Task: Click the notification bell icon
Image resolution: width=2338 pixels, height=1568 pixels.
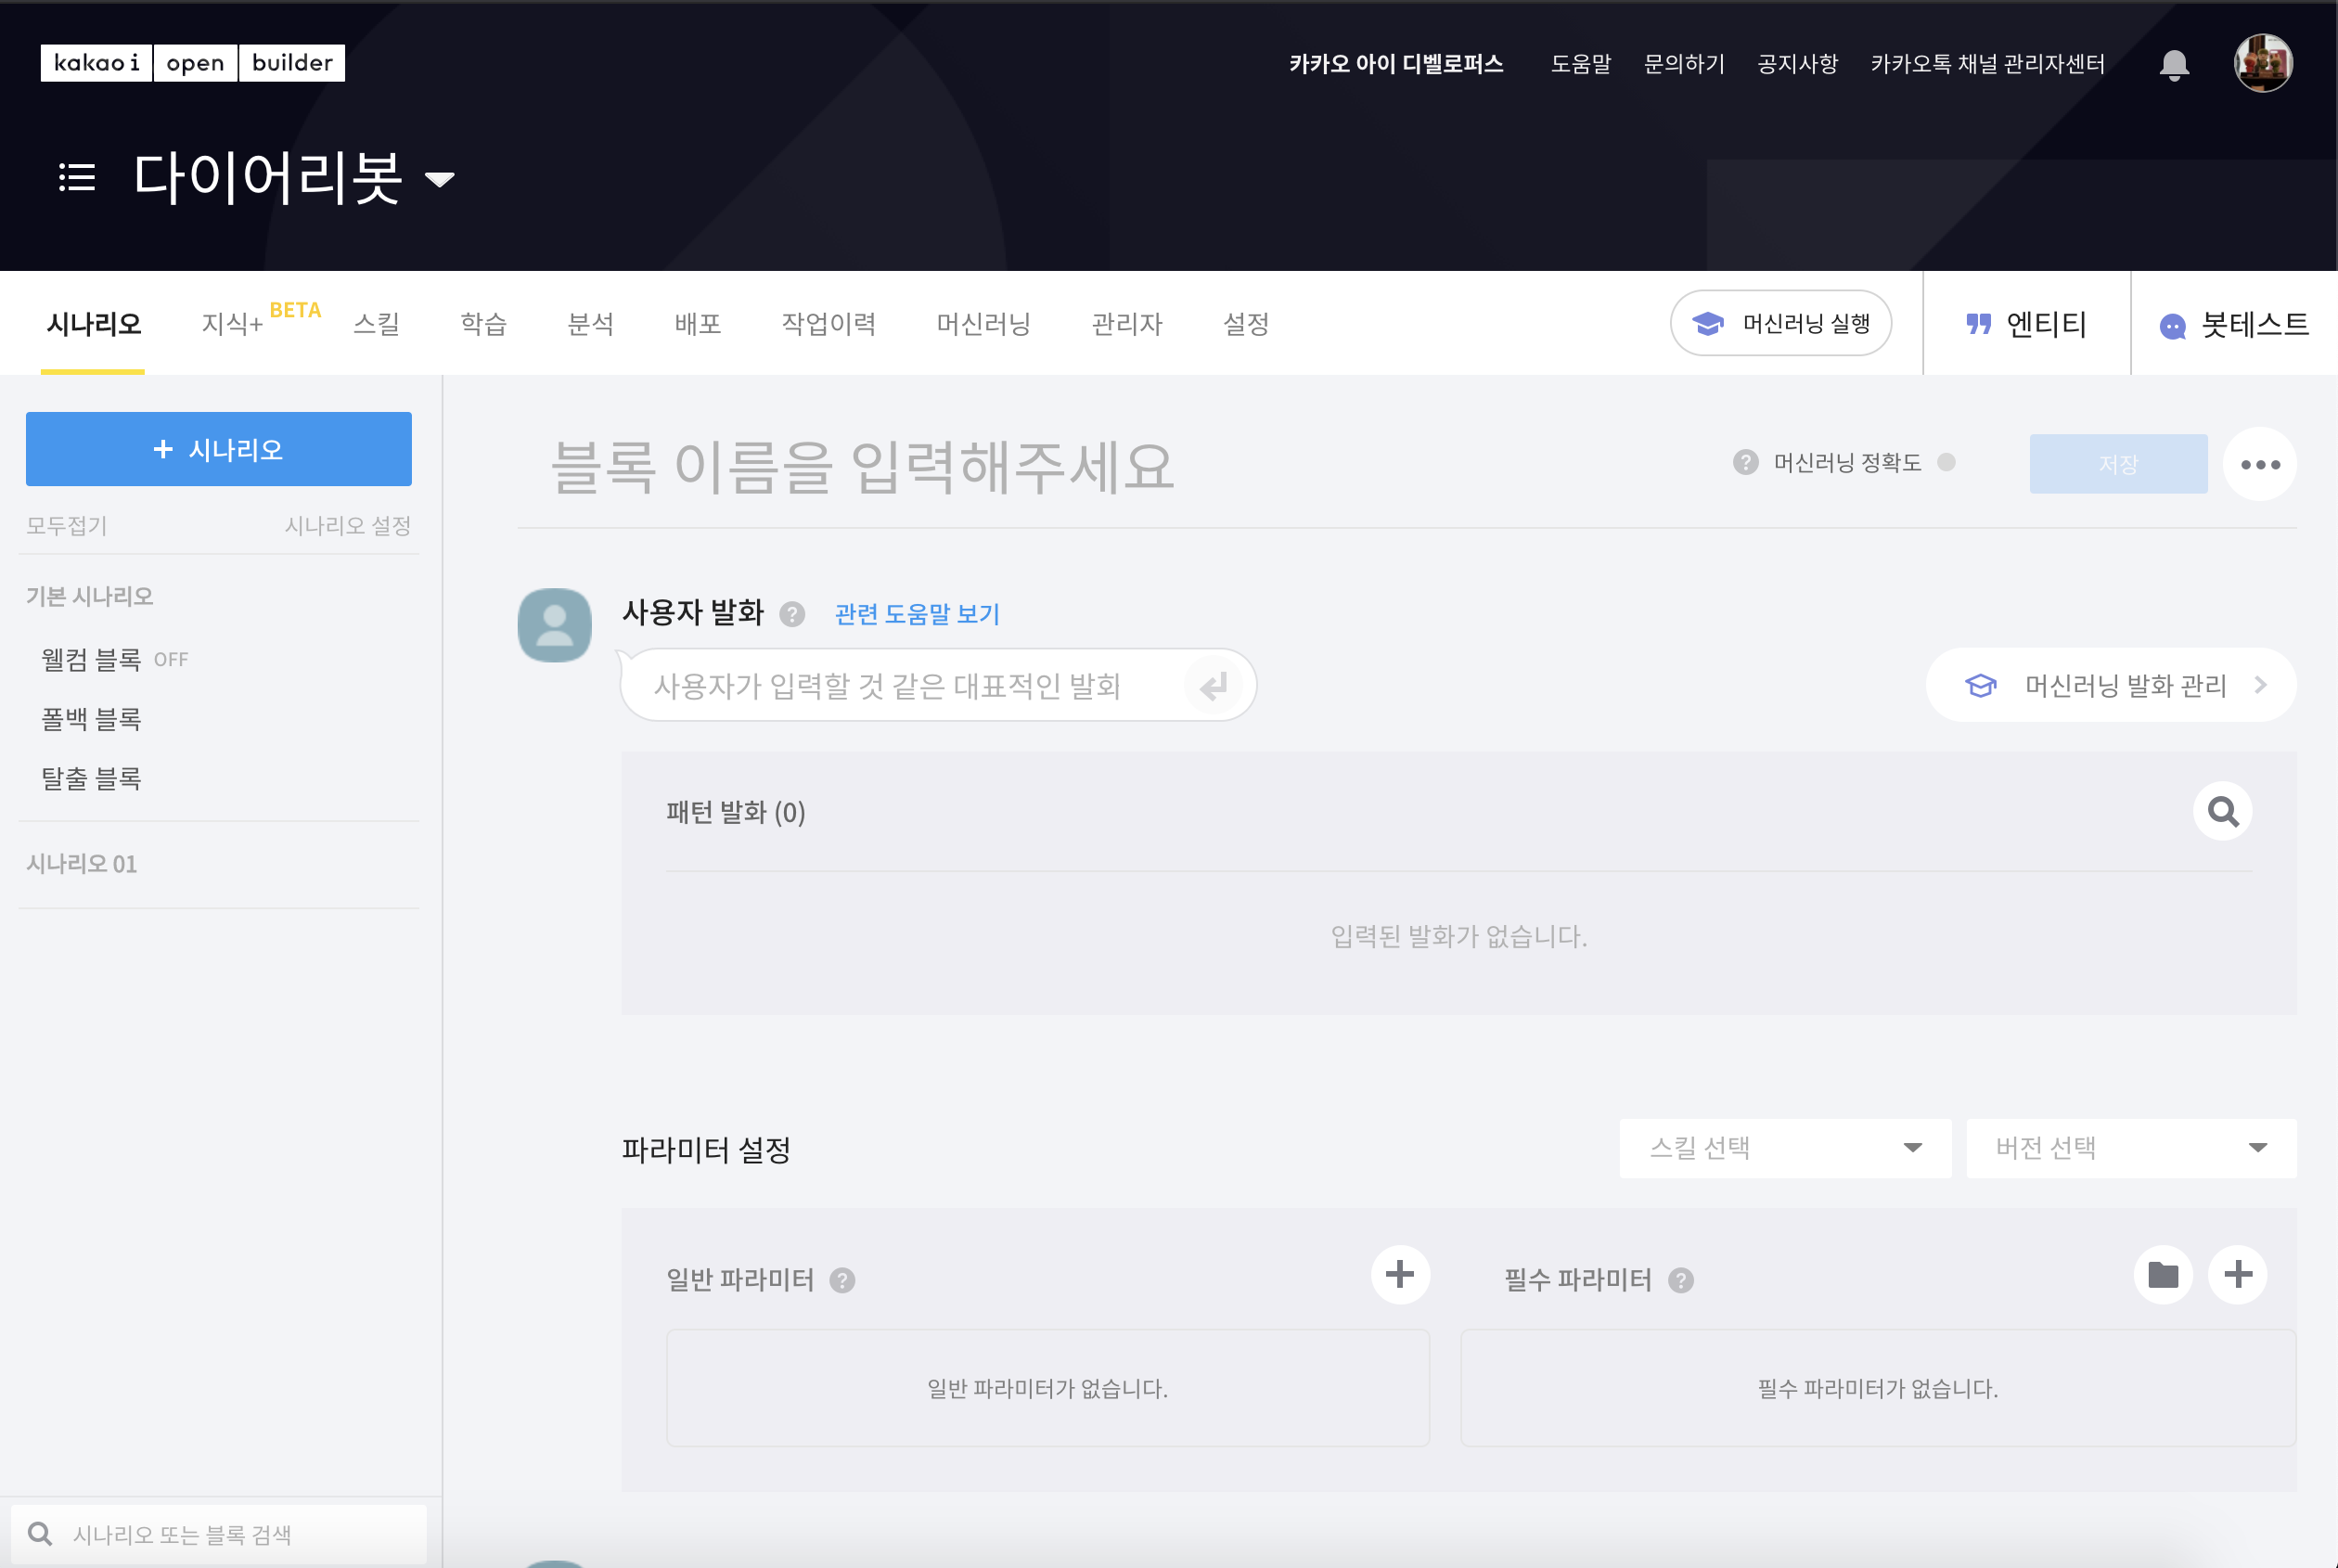Action: click(2173, 65)
